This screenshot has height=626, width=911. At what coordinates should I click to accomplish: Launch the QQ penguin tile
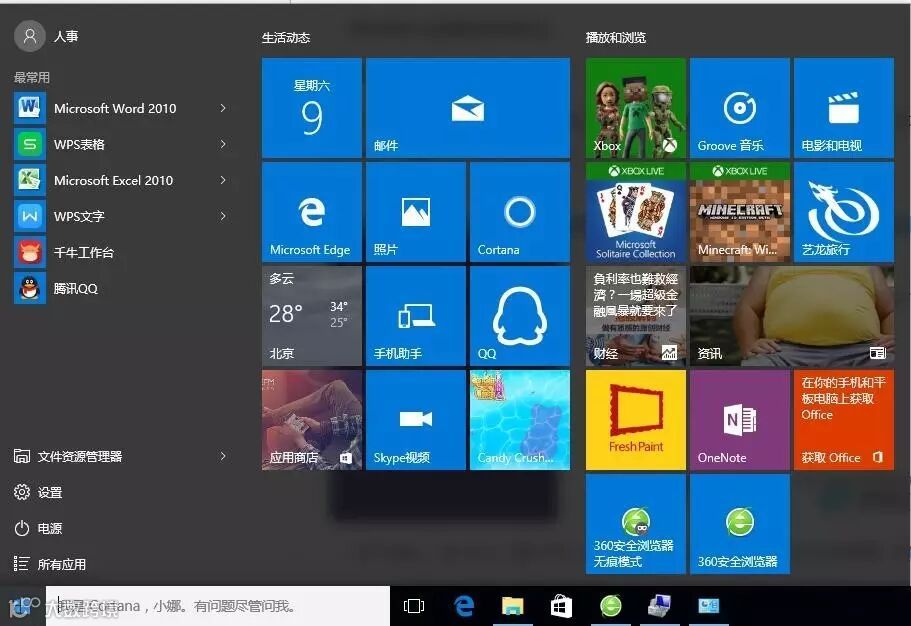[x=519, y=316]
